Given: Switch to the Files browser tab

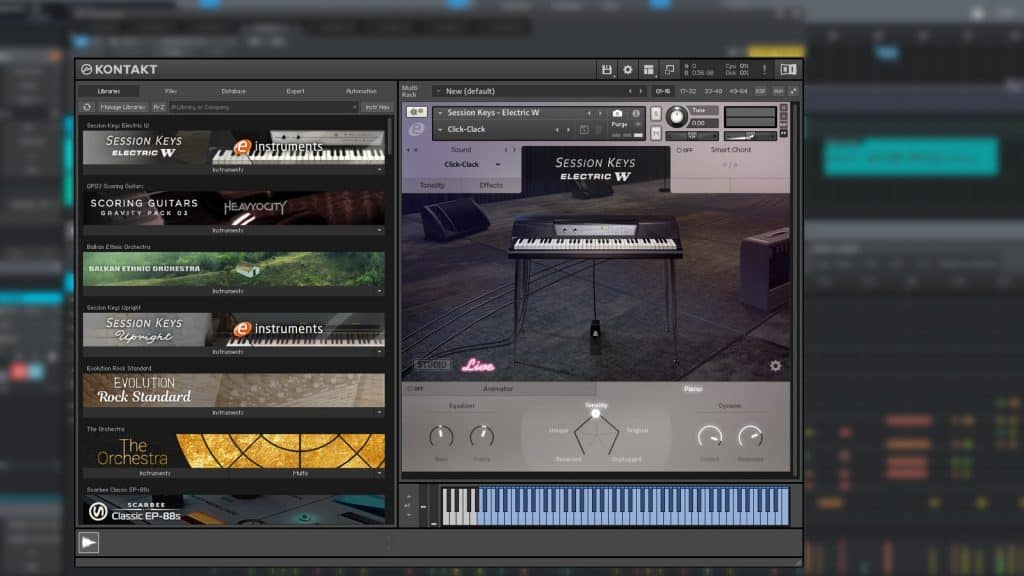Looking at the screenshot, I should (171, 91).
